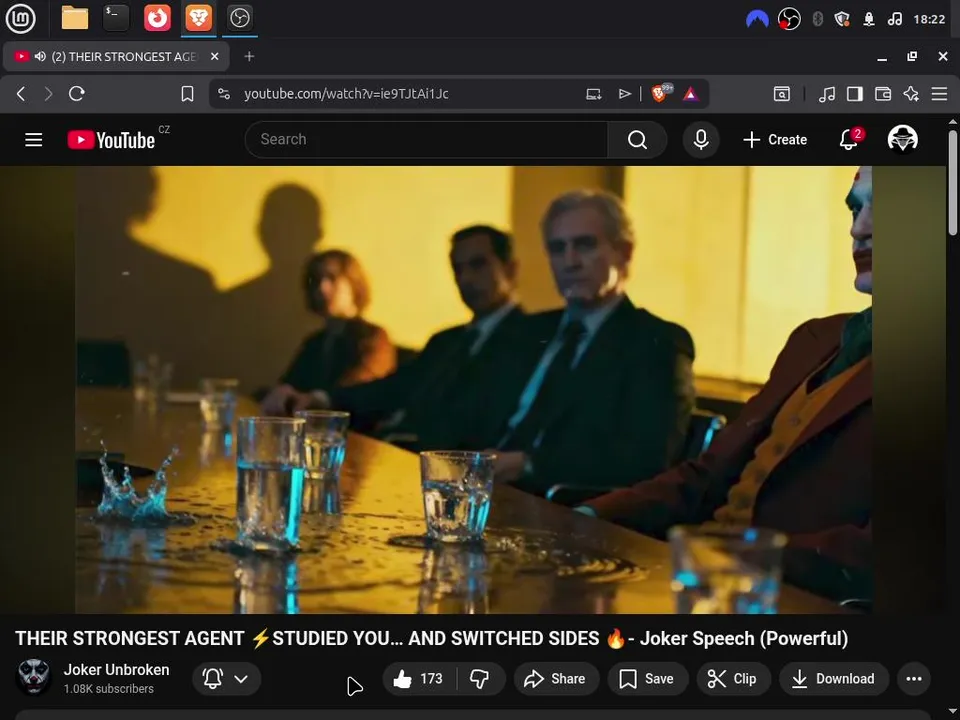
Task: Like the video with 173 likes
Action: [419, 678]
